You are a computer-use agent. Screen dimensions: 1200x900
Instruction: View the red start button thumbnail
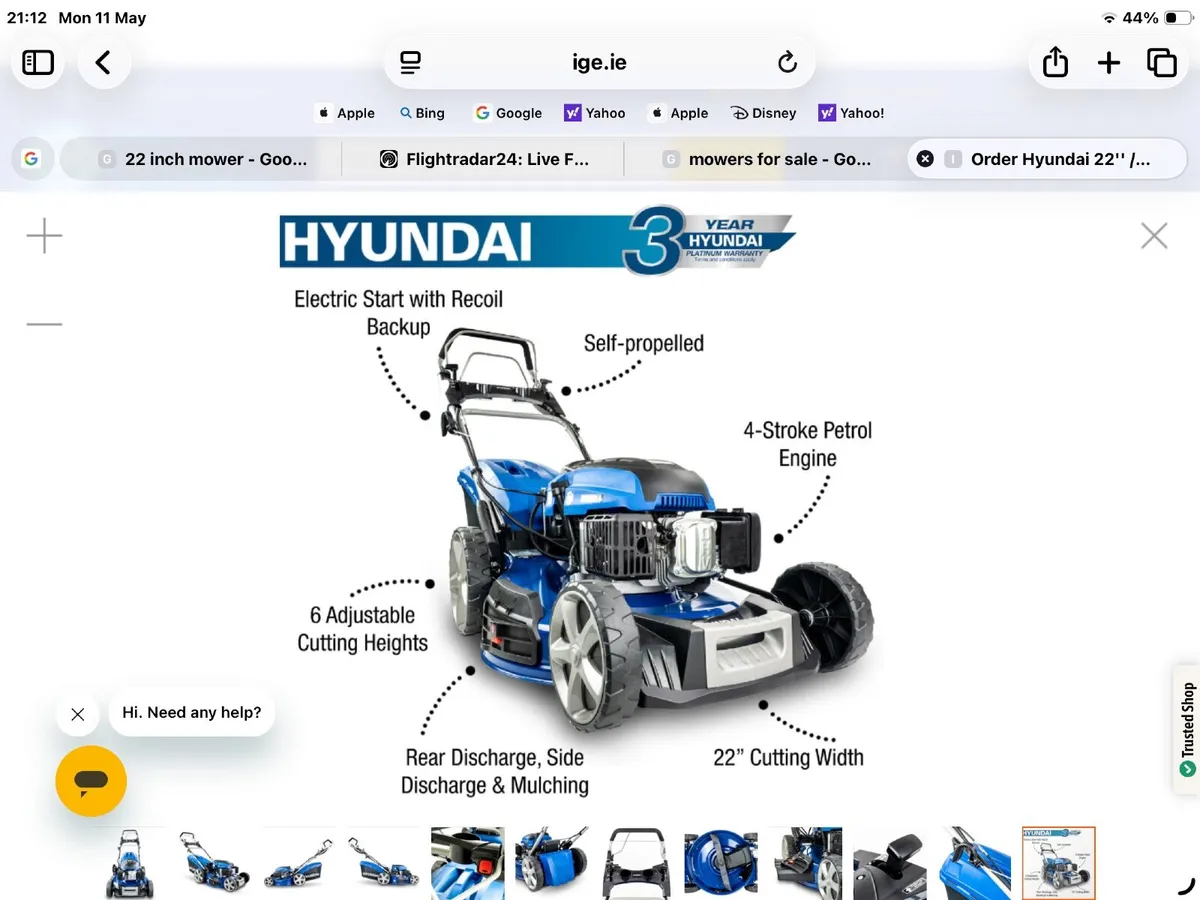pyautogui.click(x=467, y=863)
